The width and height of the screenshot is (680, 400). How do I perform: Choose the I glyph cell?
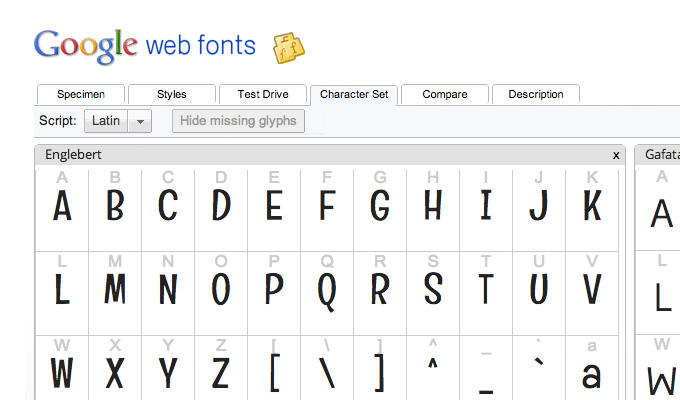tap(486, 210)
